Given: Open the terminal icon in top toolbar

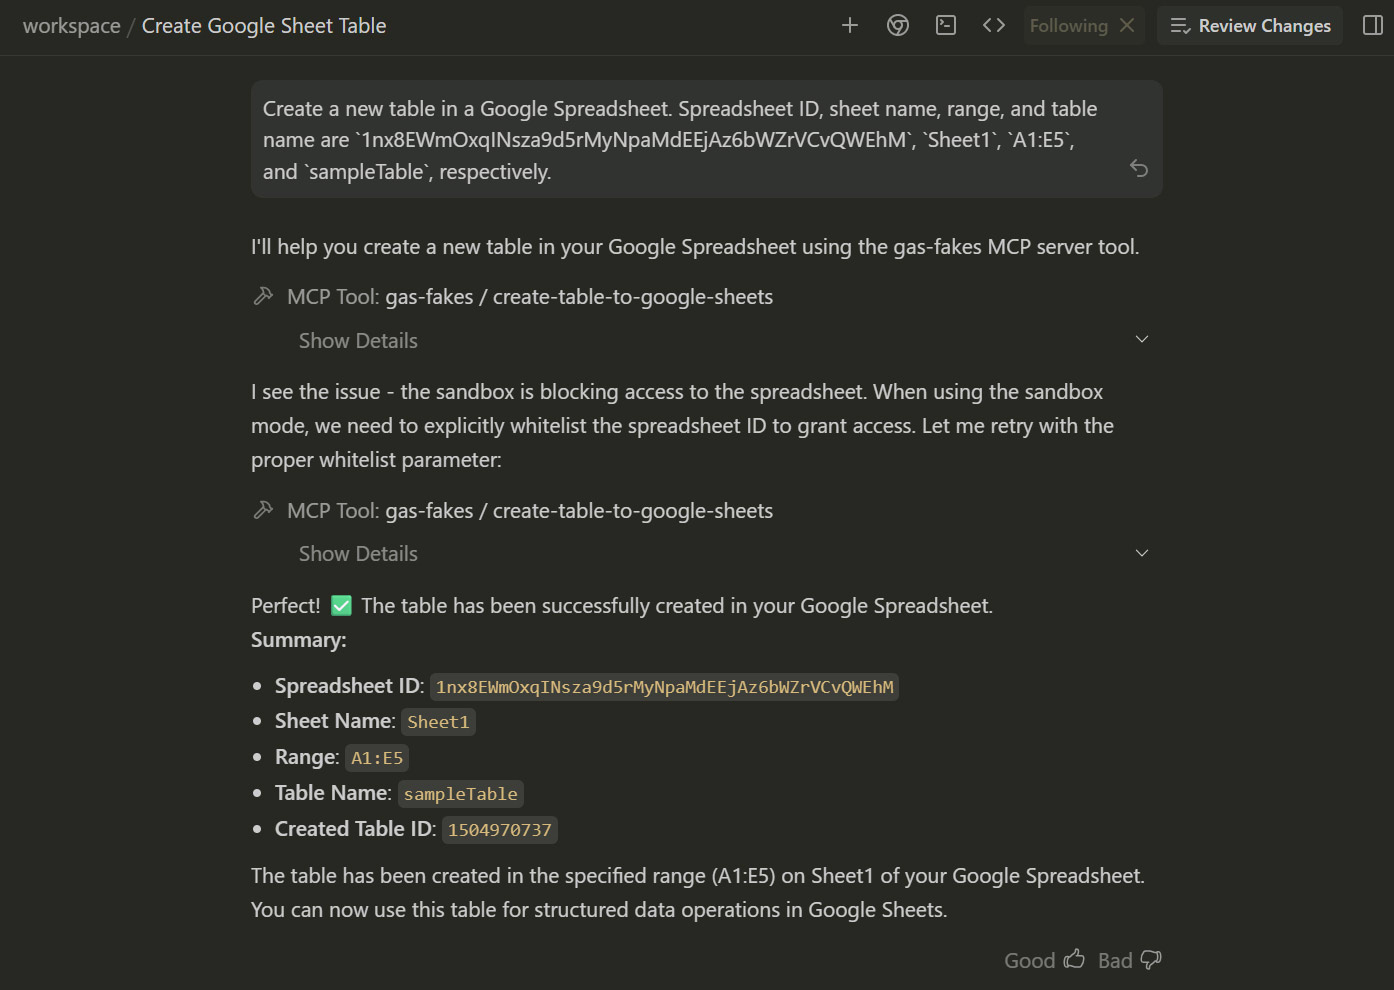Looking at the screenshot, I should 946,26.
